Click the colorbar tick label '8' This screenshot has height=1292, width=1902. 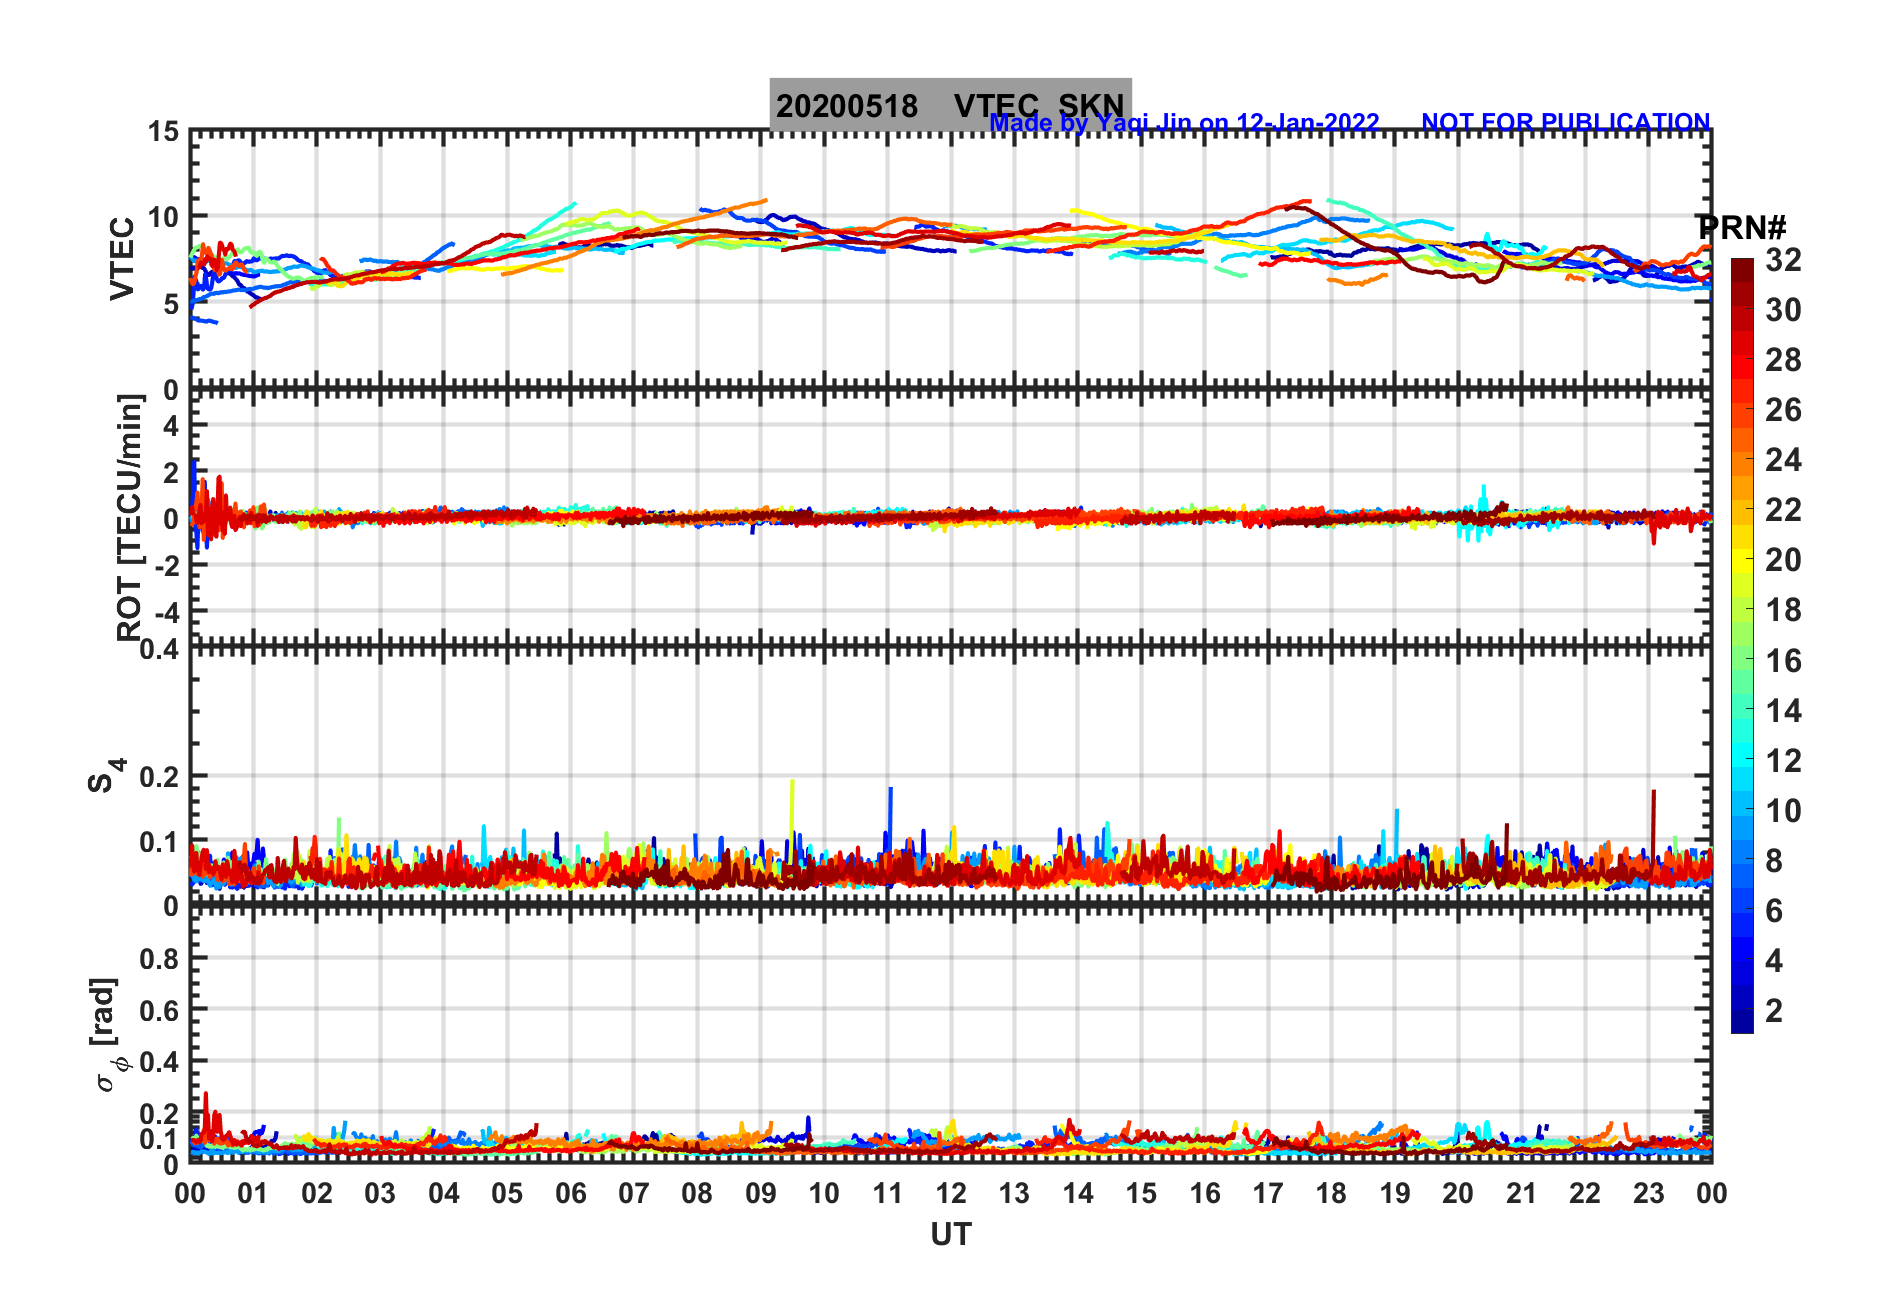tap(1774, 861)
